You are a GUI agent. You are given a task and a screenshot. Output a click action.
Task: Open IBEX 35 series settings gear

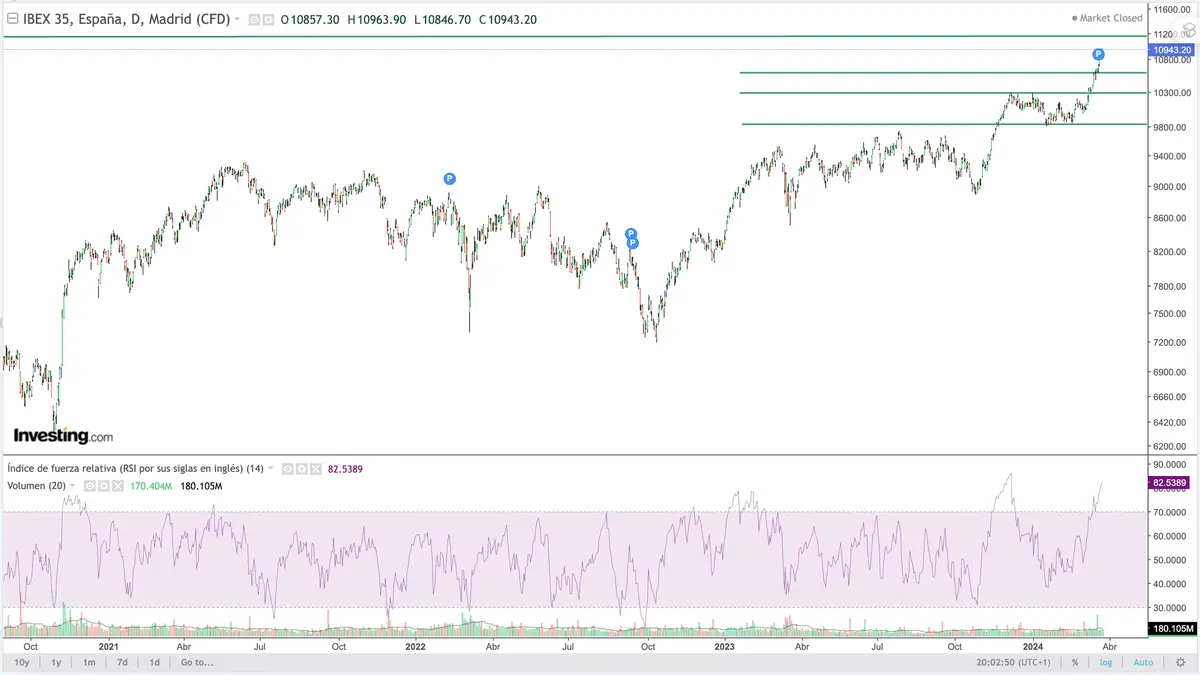[268, 20]
